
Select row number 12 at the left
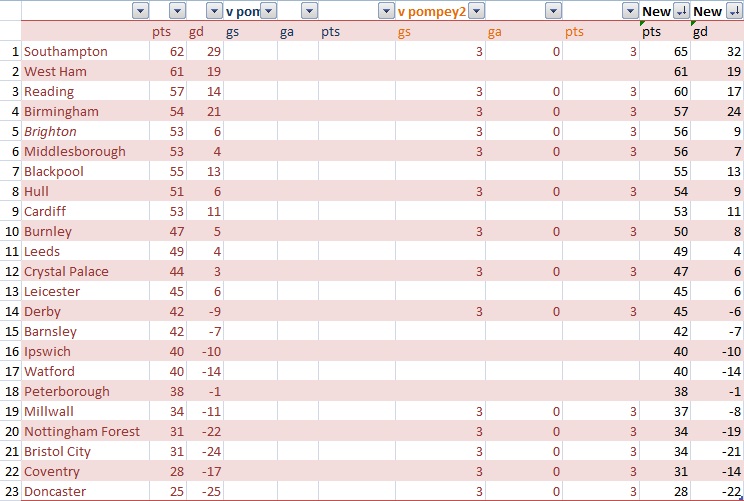pyautogui.click(x=11, y=271)
